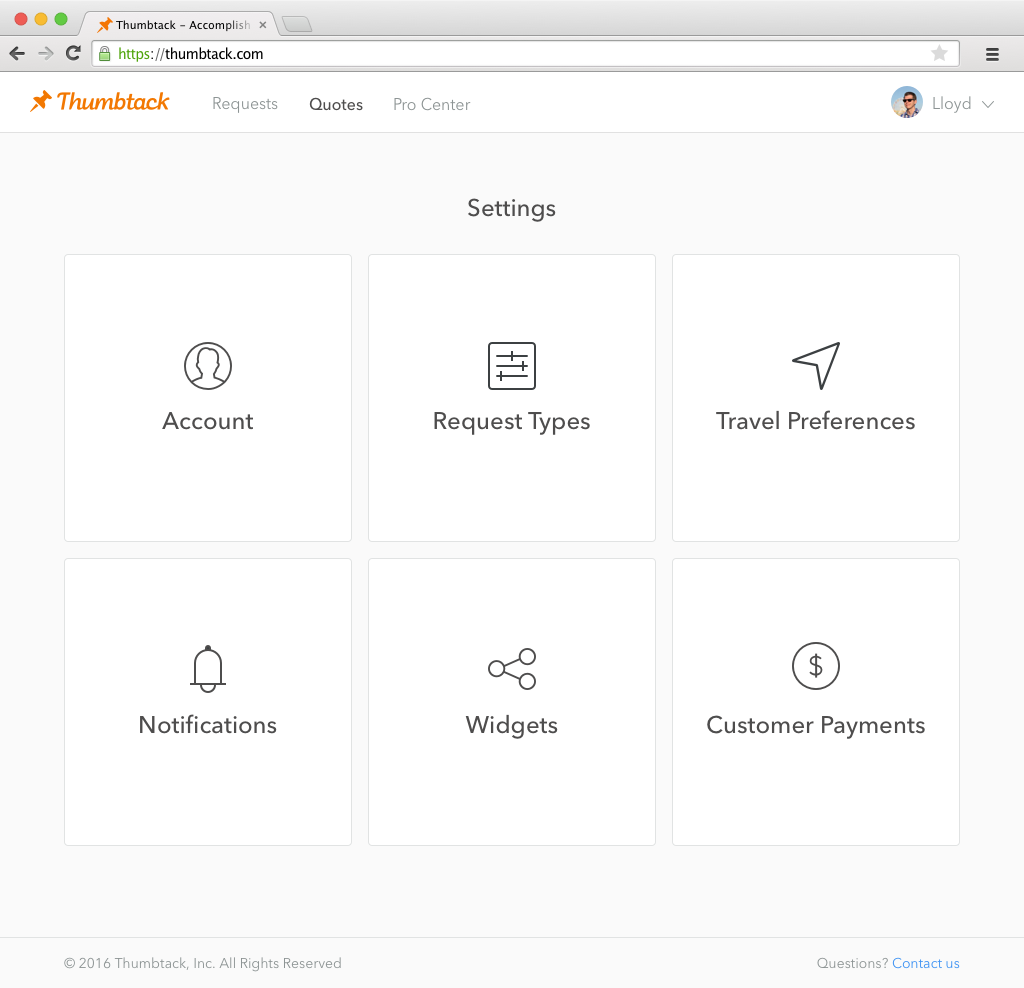Click the Request Types sliders icon
The width and height of the screenshot is (1024, 988).
pyautogui.click(x=512, y=366)
